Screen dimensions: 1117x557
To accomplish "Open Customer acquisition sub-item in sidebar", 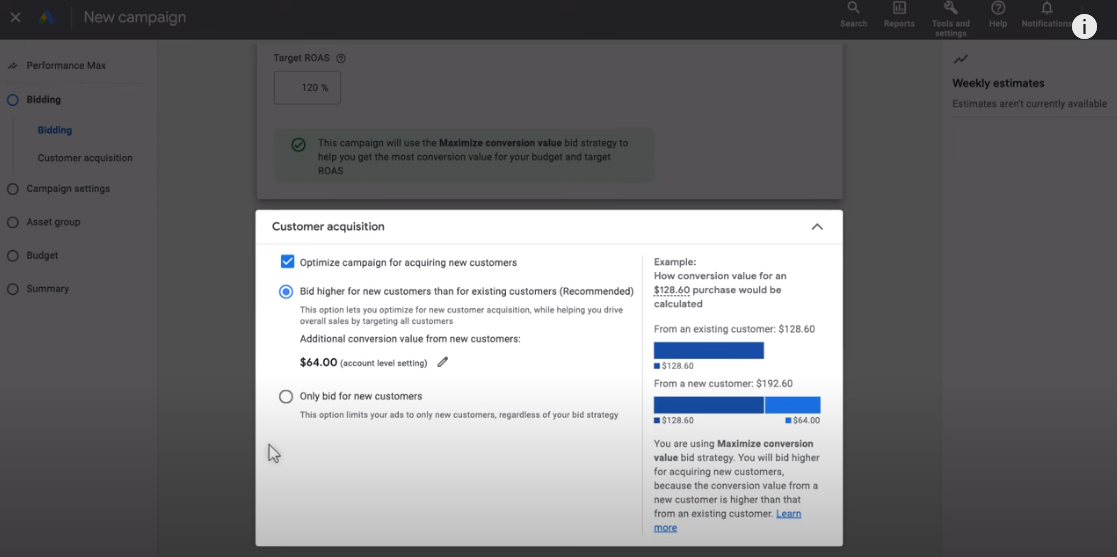I will pos(85,158).
